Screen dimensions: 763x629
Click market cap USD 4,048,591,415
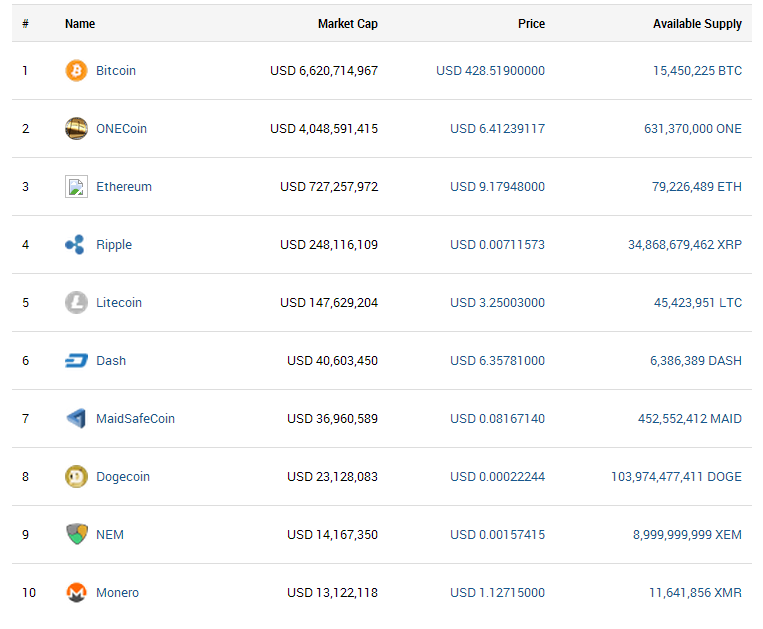324,128
